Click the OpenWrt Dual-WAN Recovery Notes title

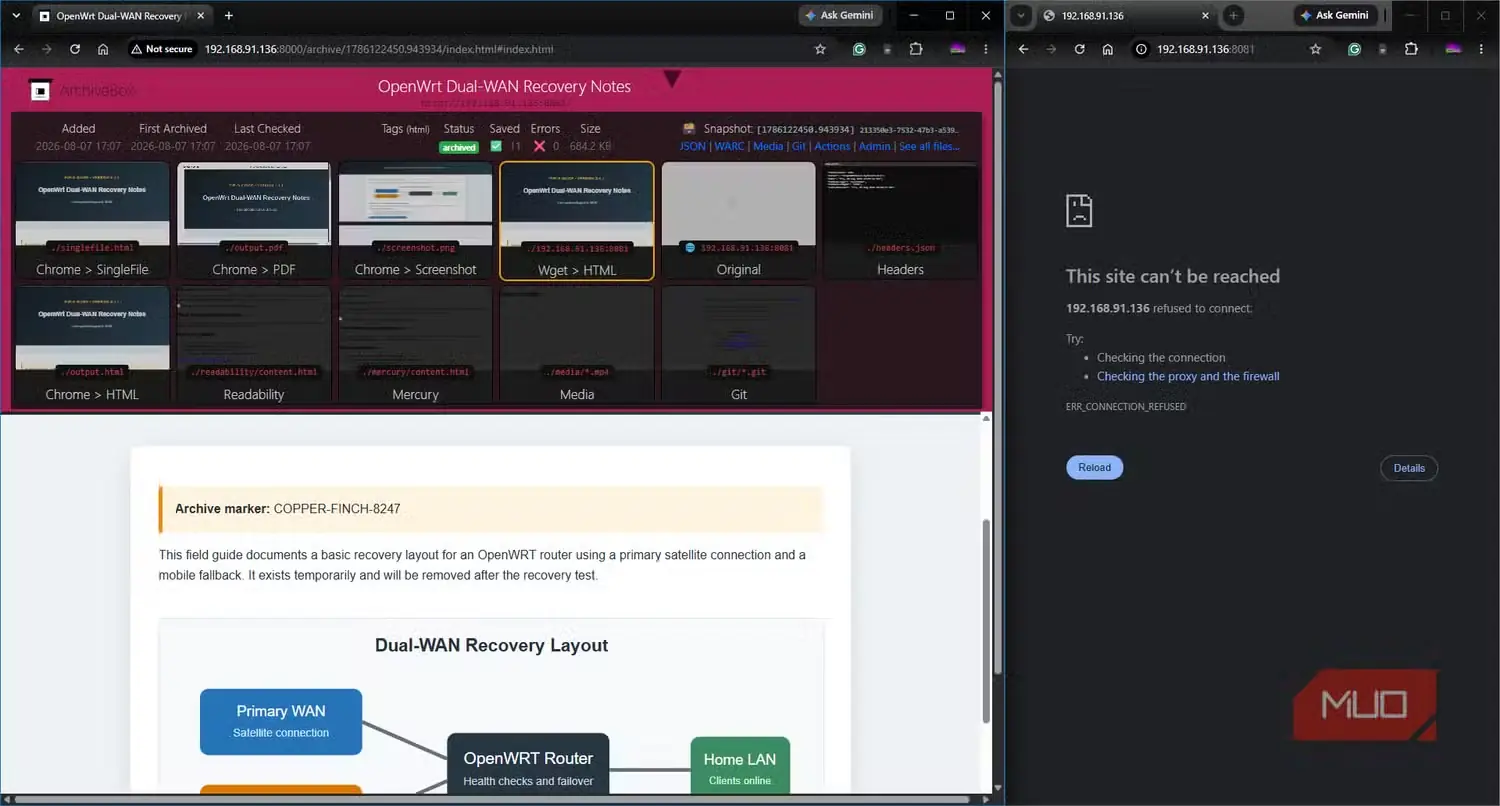pyautogui.click(x=504, y=86)
